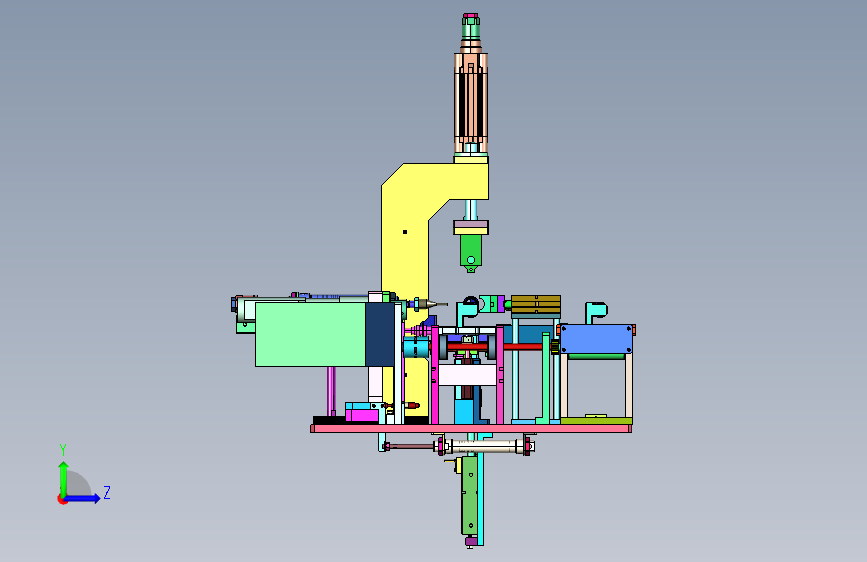This screenshot has height=562, width=867.
Task: Pick the blue rectangular box on the right
Action: 596,339
